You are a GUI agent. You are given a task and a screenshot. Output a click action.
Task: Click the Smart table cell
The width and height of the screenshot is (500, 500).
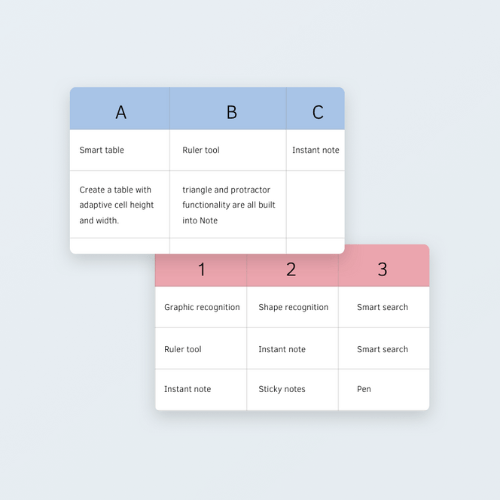pyautogui.click(x=120, y=150)
